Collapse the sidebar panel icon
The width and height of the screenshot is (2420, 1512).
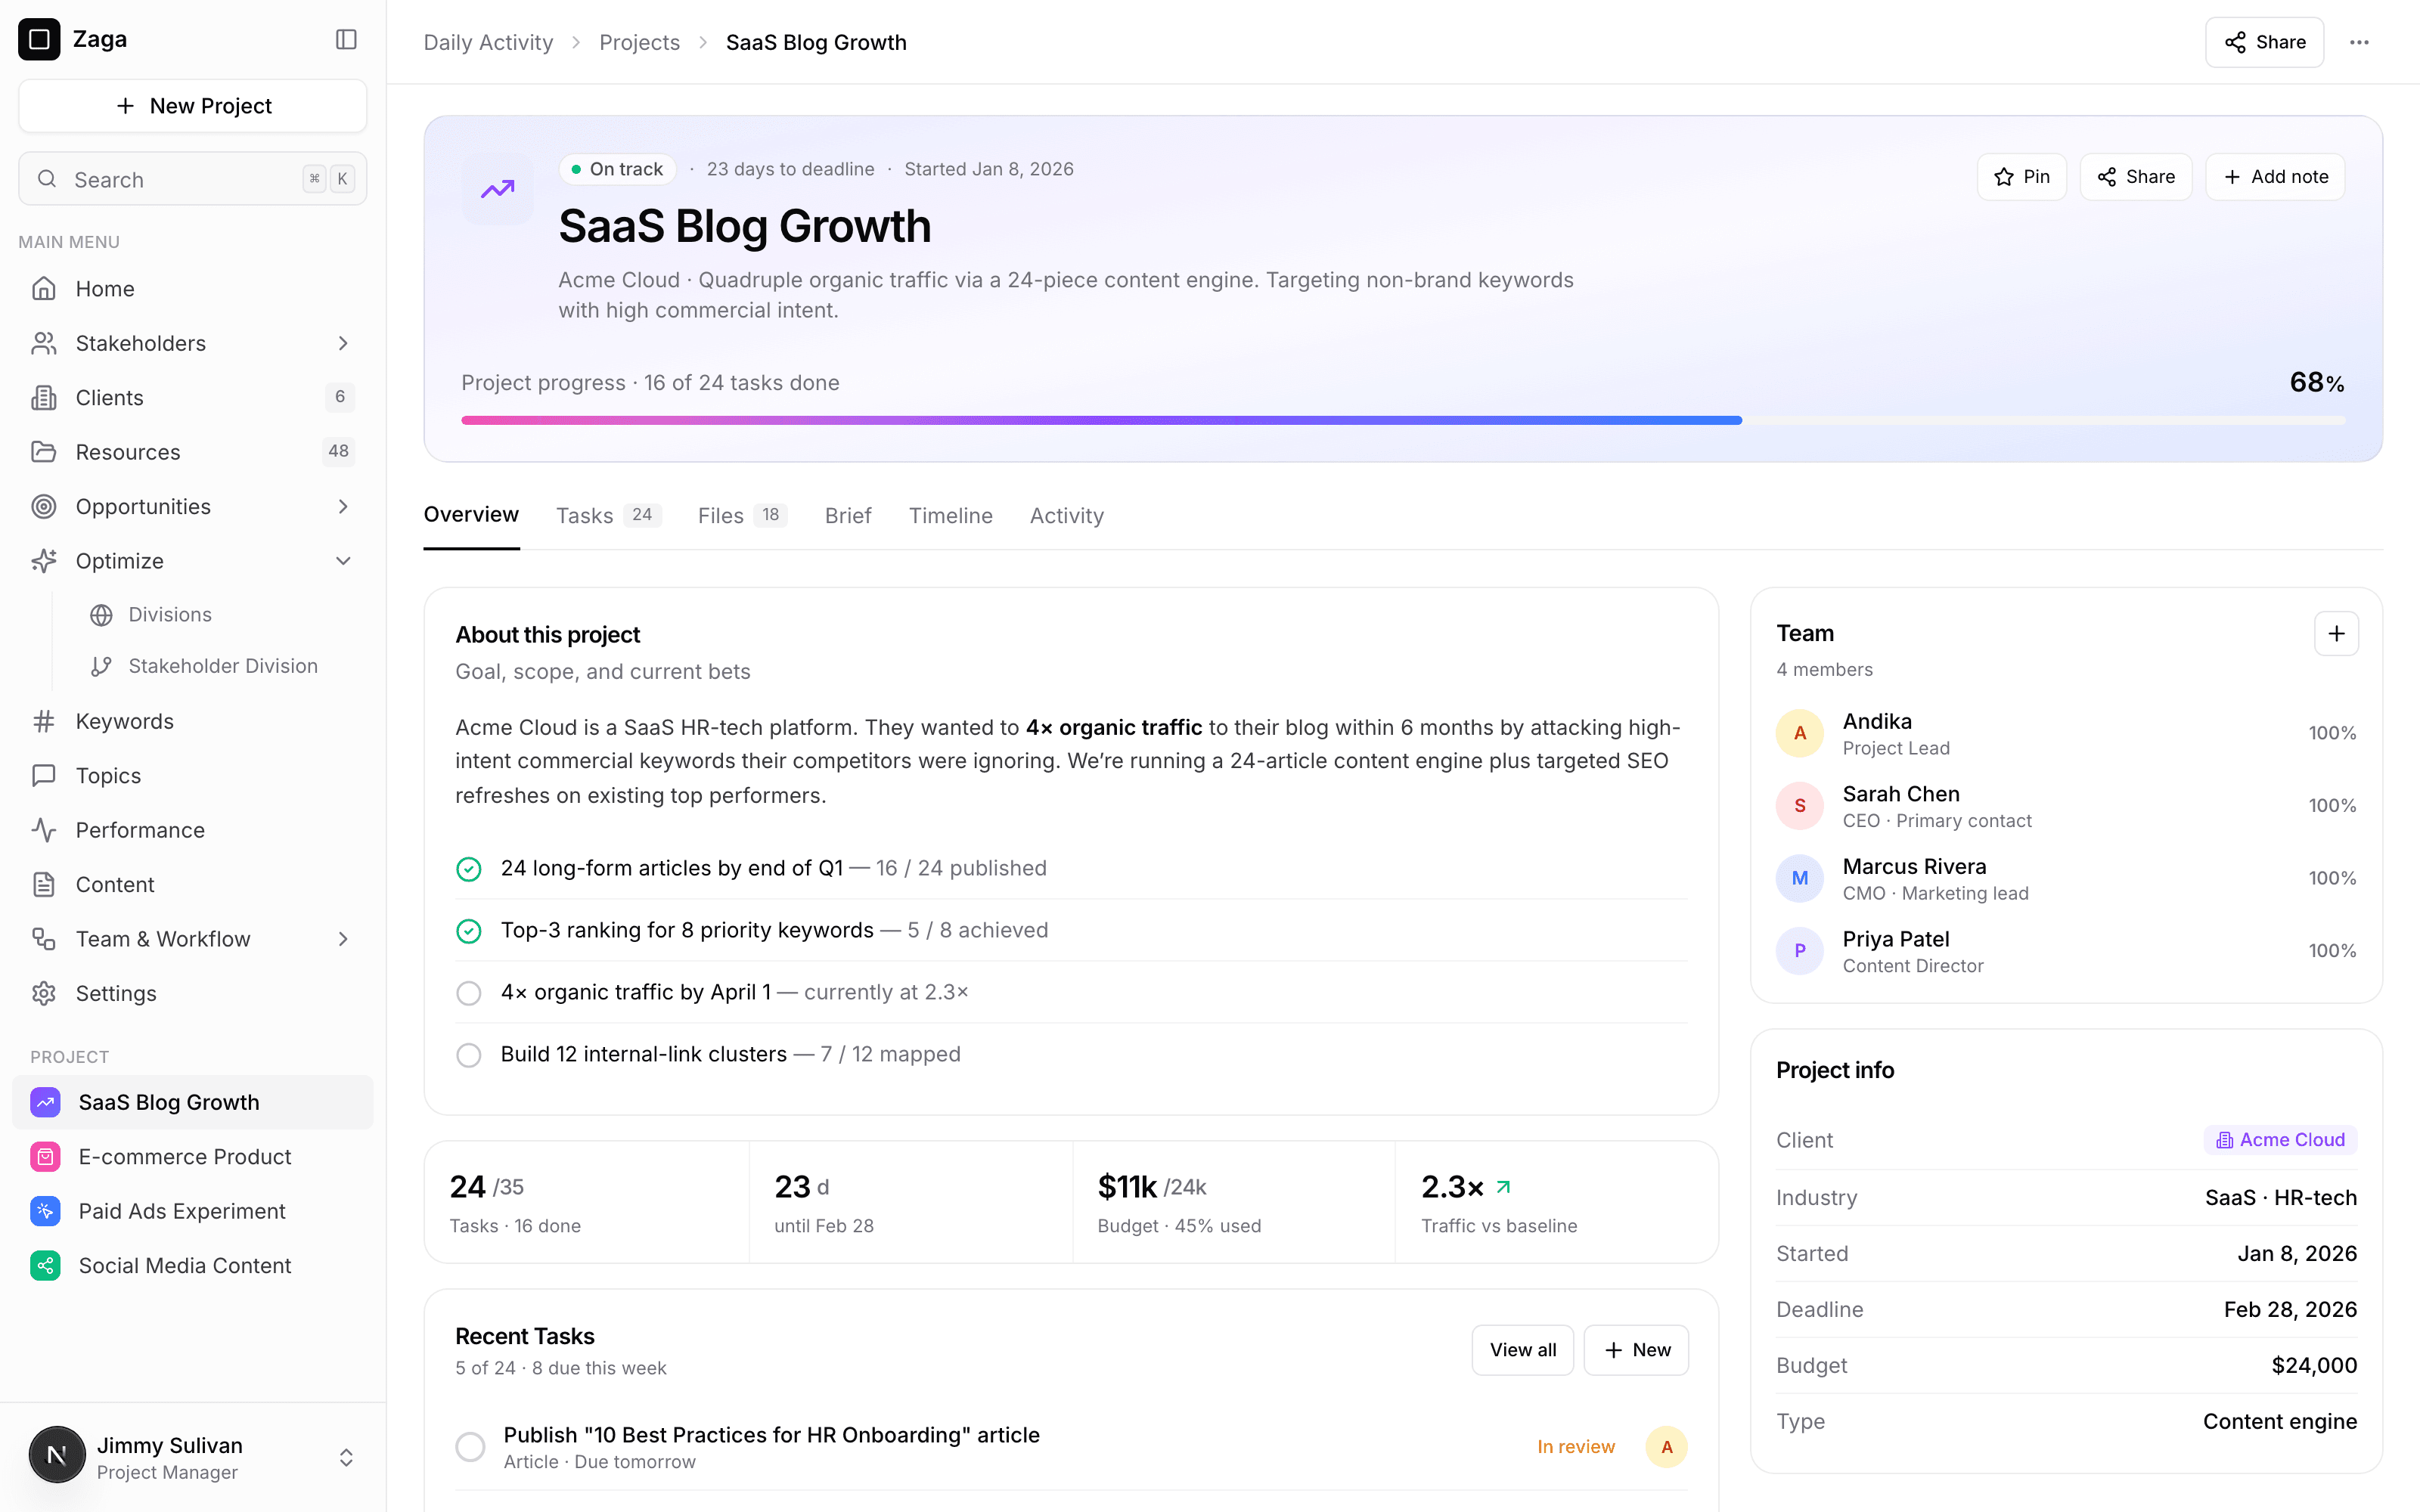coord(346,39)
